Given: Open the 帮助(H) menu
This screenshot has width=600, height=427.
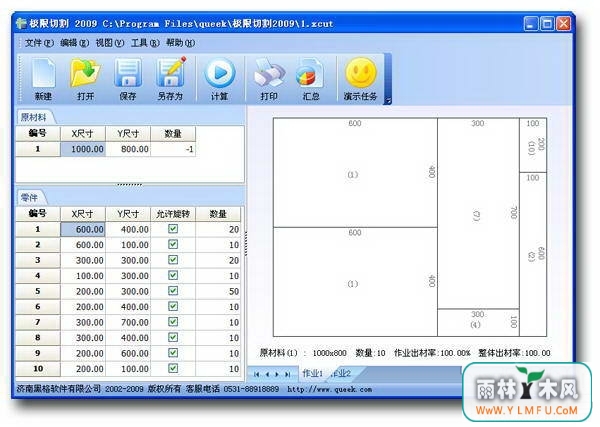Looking at the screenshot, I should [181, 43].
